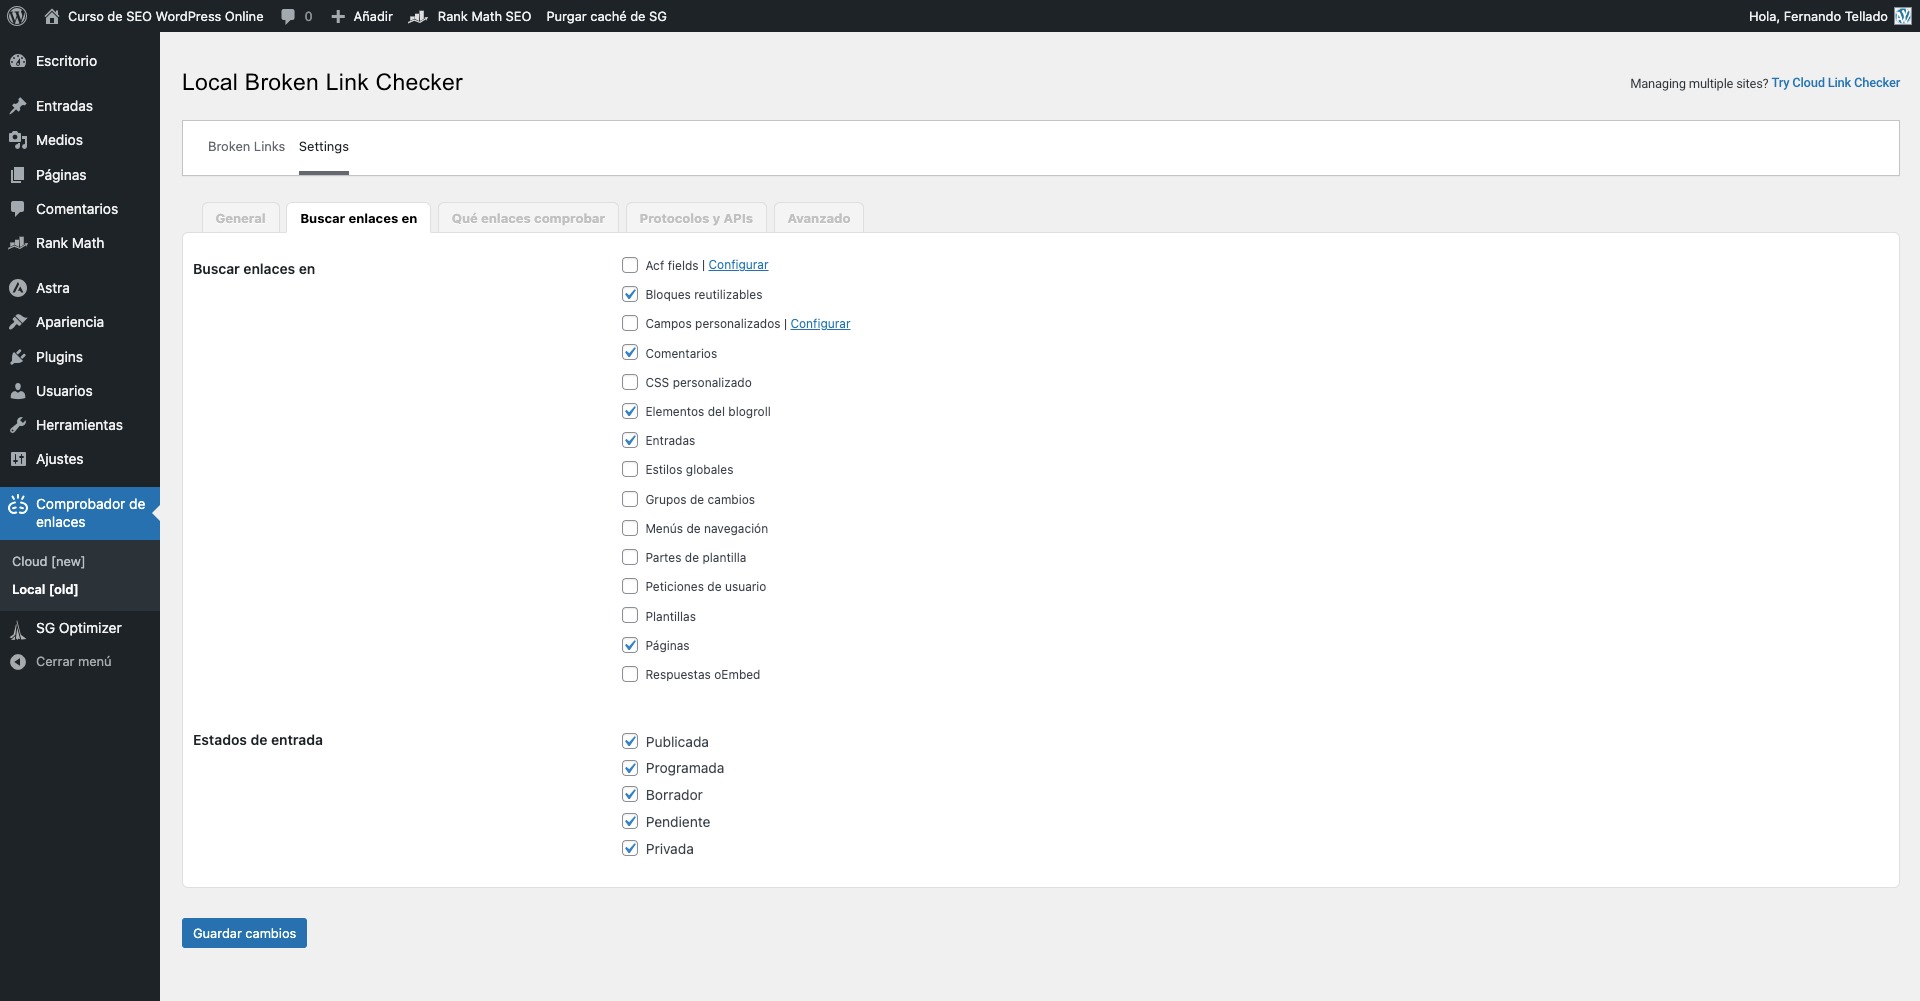This screenshot has height=1001, width=1920.
Task: Switch to the Qué enlaces comprobar tab
Action: (x=528, y=218)
